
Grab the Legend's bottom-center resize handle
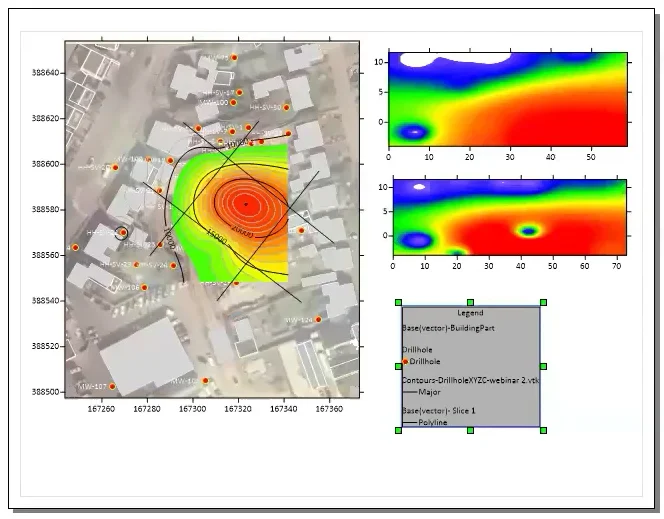pyautogui.click(x=470, y=430)
